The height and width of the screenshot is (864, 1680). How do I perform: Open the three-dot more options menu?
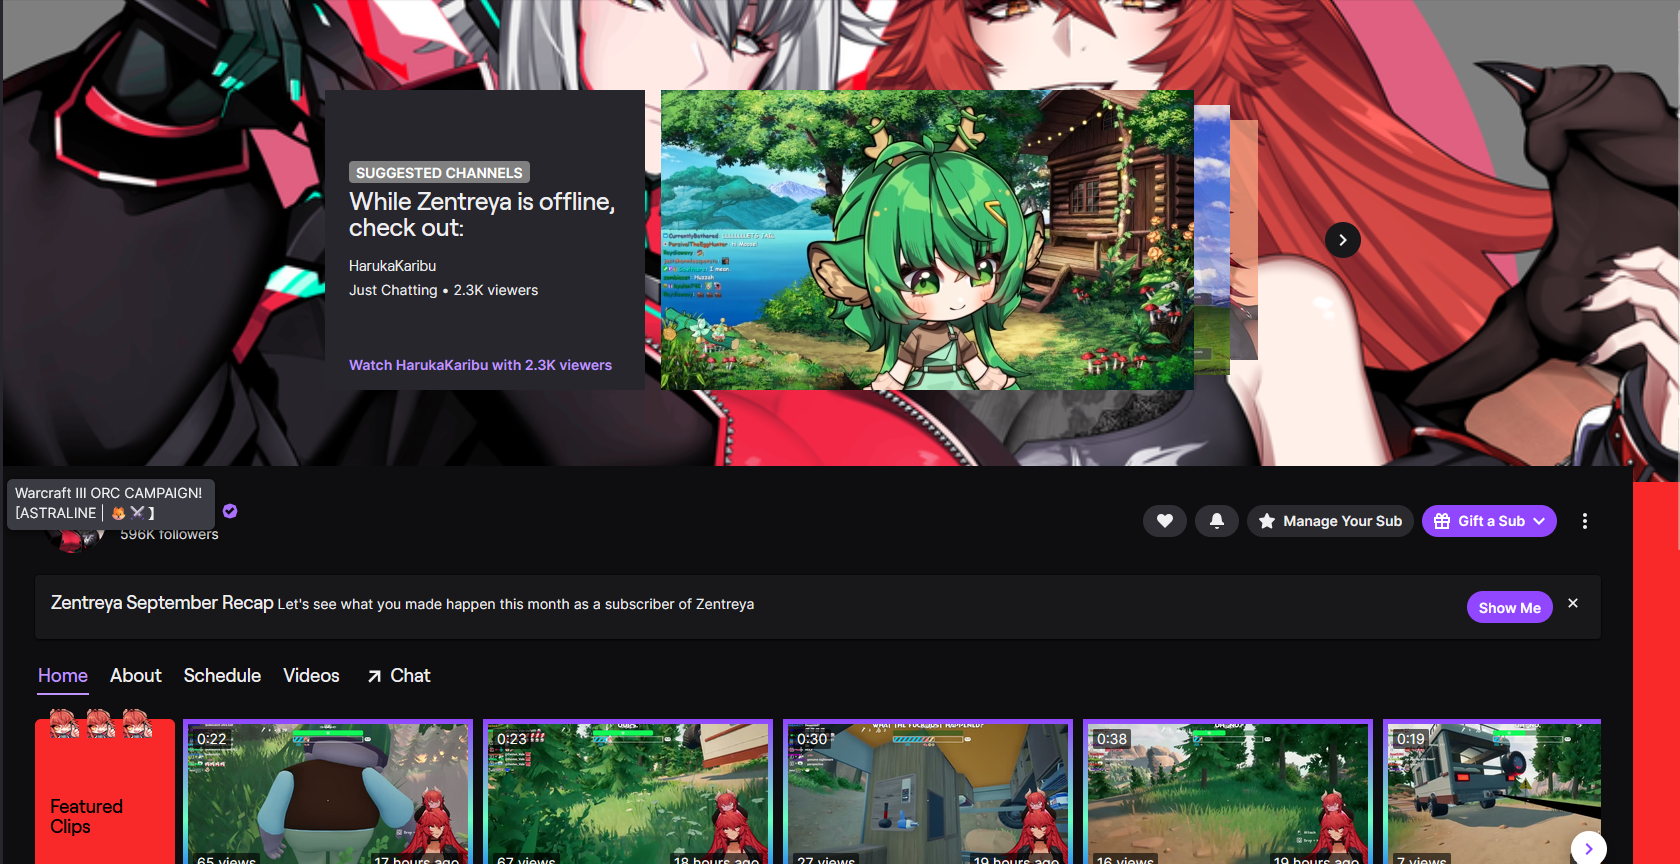(x=1585, y=521)
